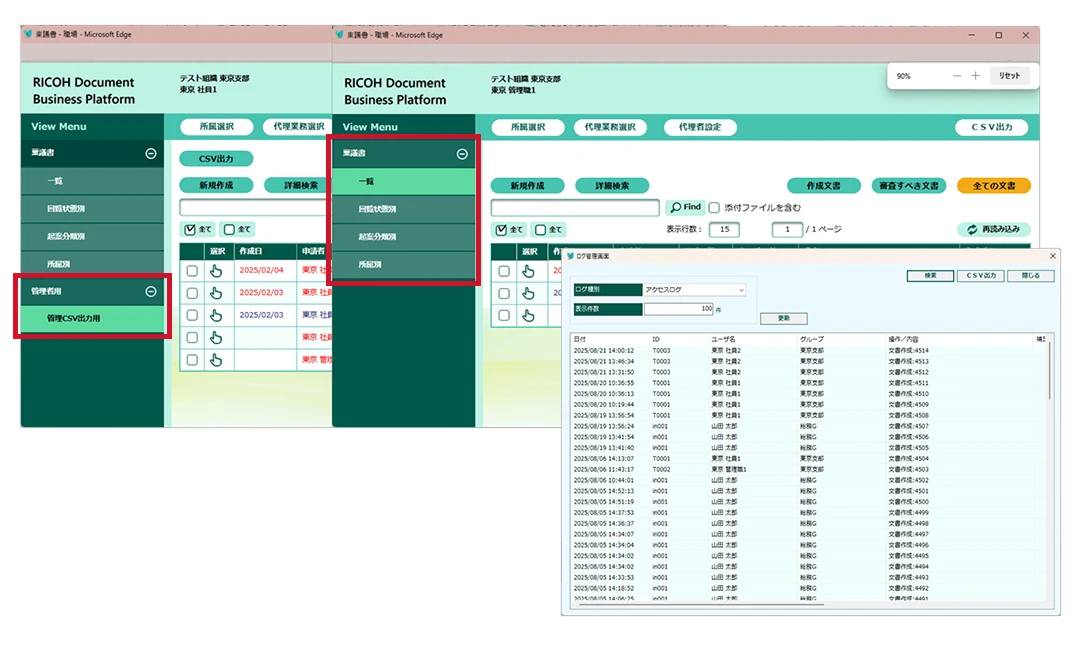Click the app logo icon in the ログ管理画面 title bar
Image resolution: width=1080 pixels, height=650 pixels.
tap(571, 255)
